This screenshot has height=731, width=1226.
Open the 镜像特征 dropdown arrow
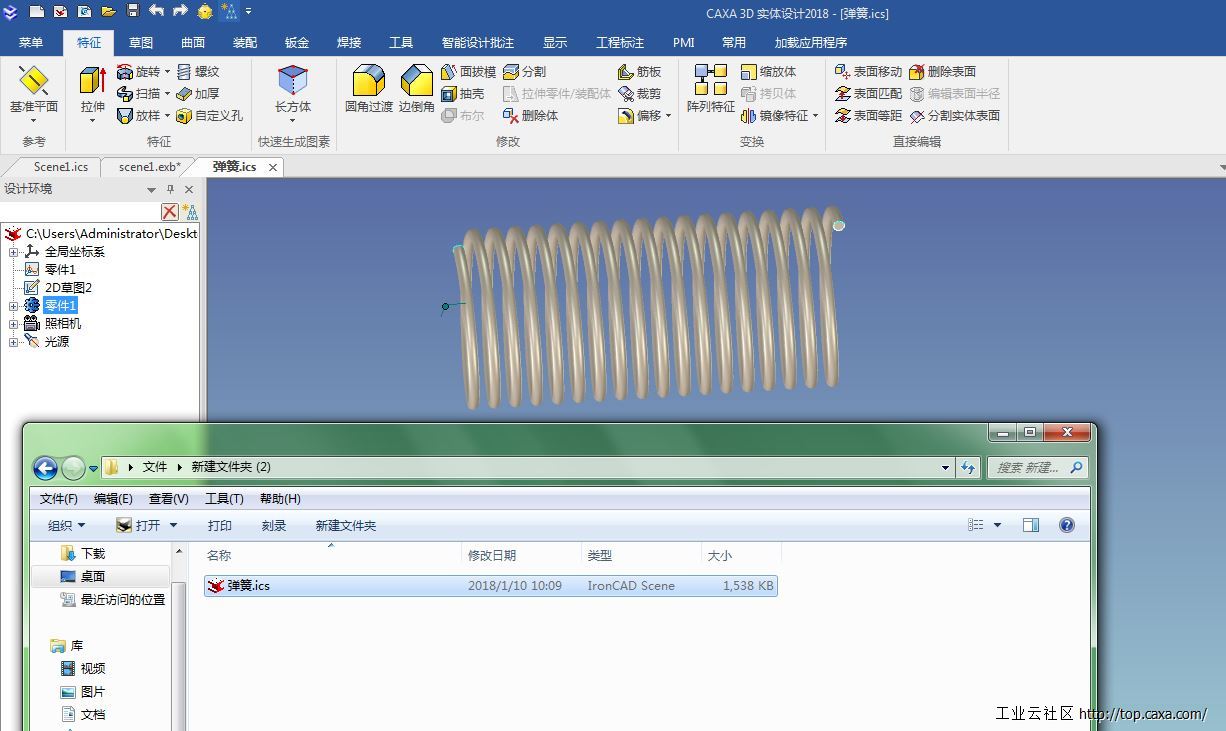pos(815,116)
